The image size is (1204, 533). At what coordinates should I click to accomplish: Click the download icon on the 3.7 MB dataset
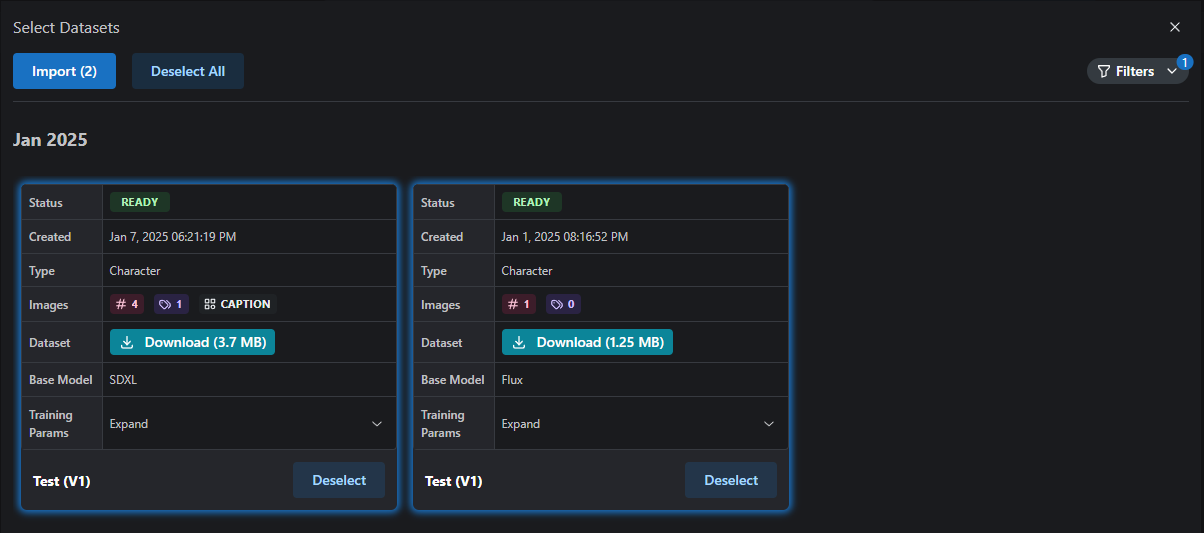point(127,342)
